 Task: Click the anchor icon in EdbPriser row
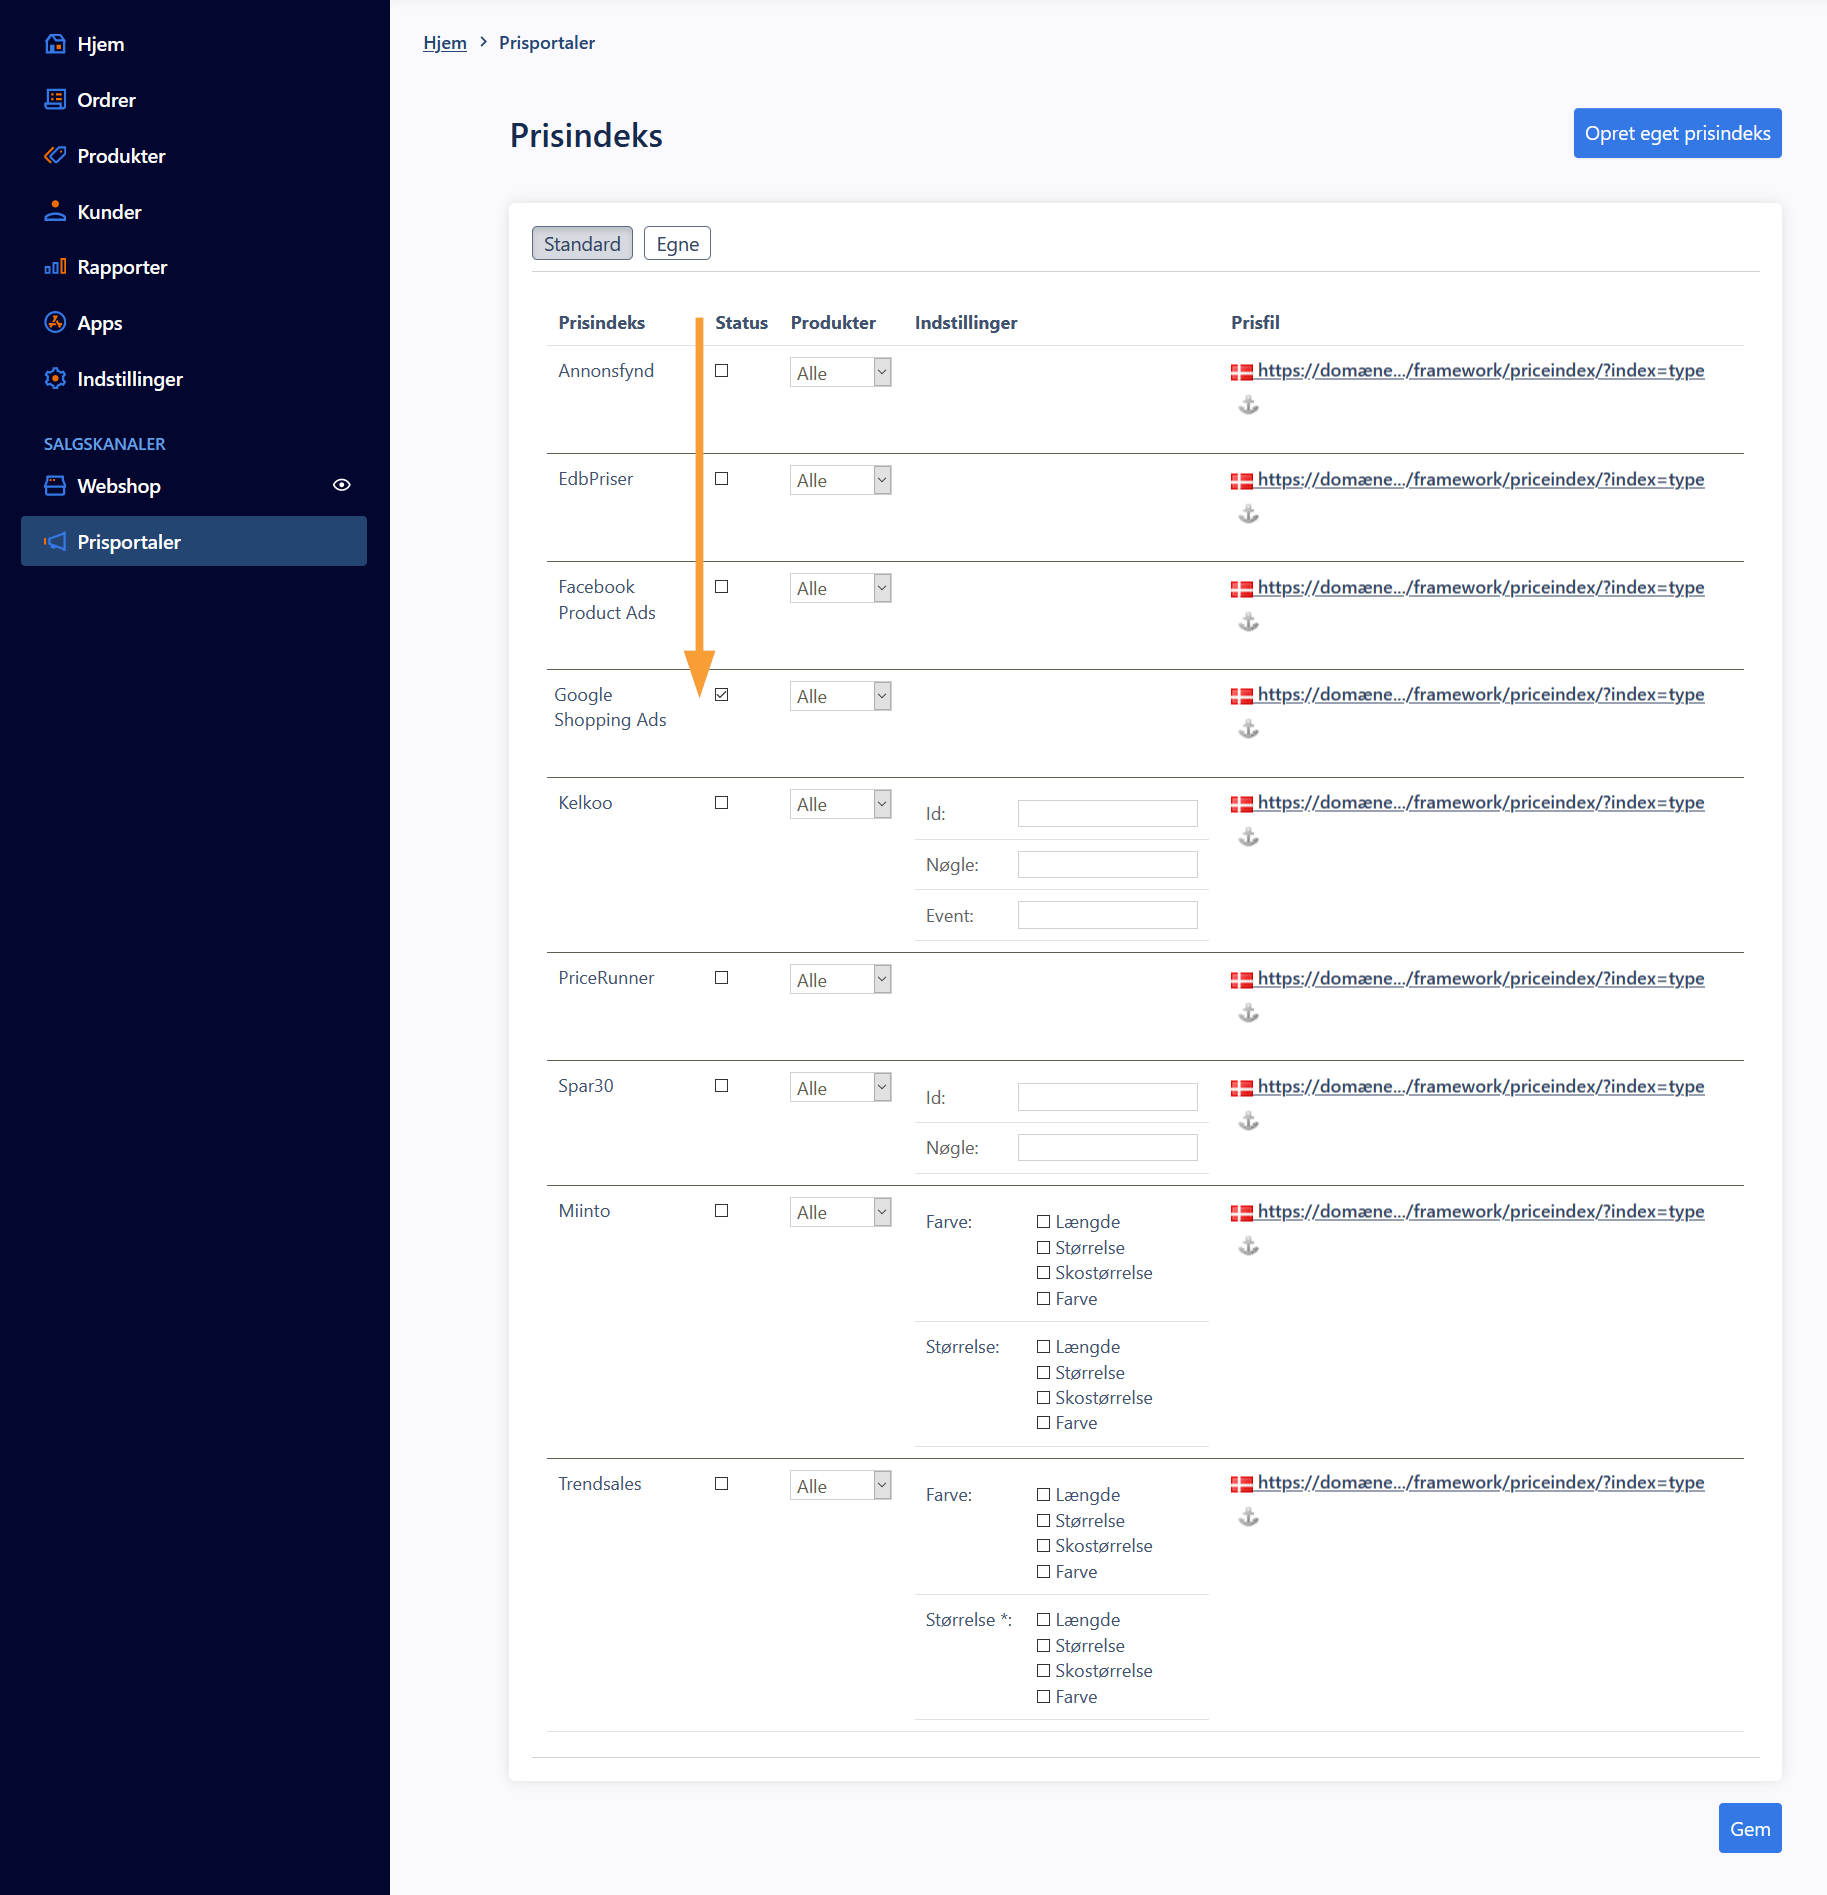point(1249,514)
